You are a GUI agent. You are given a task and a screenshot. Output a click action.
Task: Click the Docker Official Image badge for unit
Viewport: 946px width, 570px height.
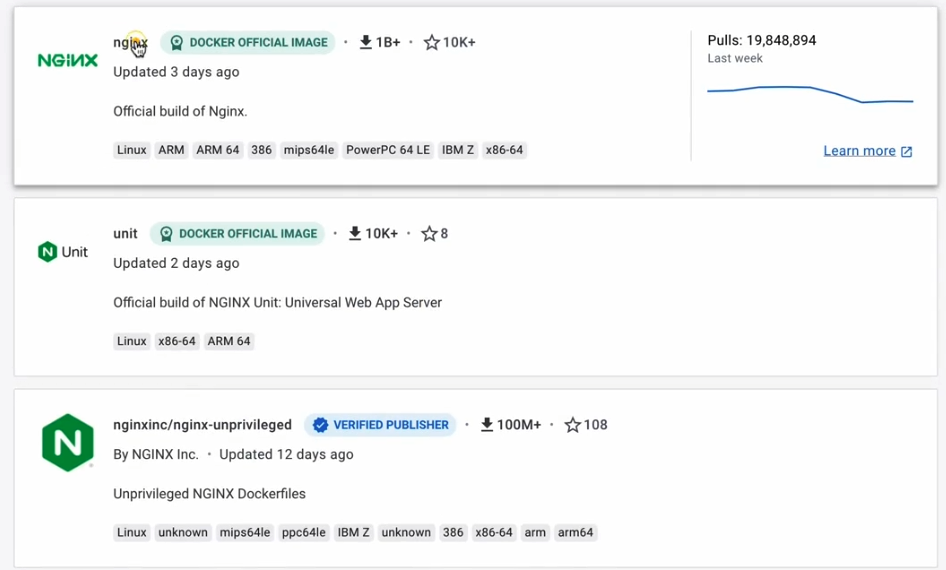237,233
